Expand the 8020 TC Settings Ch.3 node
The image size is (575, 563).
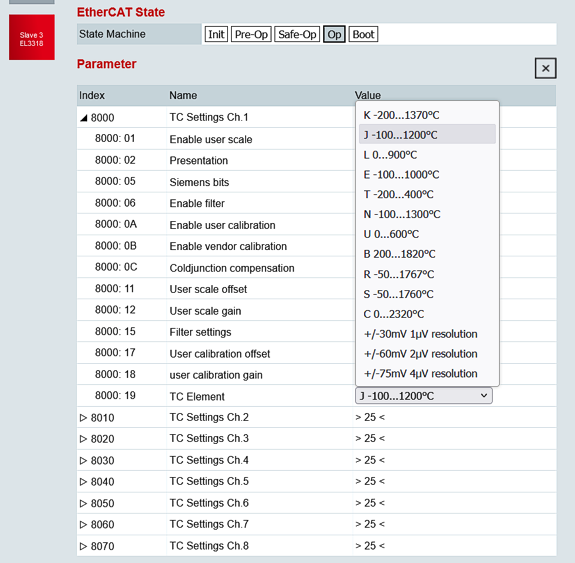pyautogui.click(x=83, y=439)
